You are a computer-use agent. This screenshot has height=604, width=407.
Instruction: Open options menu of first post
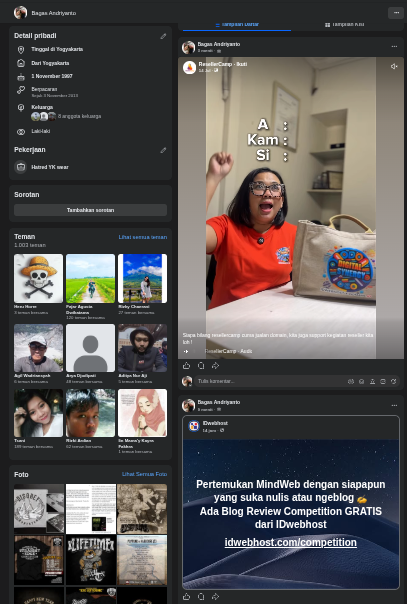click(x=394, y=47)
